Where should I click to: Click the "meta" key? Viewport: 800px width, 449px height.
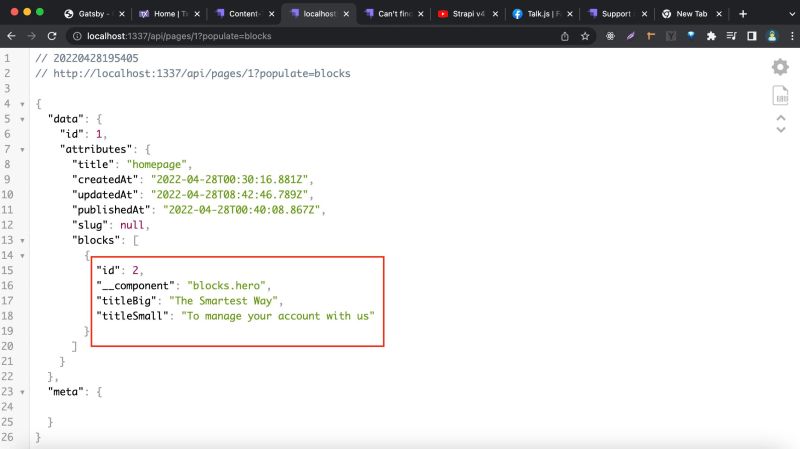65,392
